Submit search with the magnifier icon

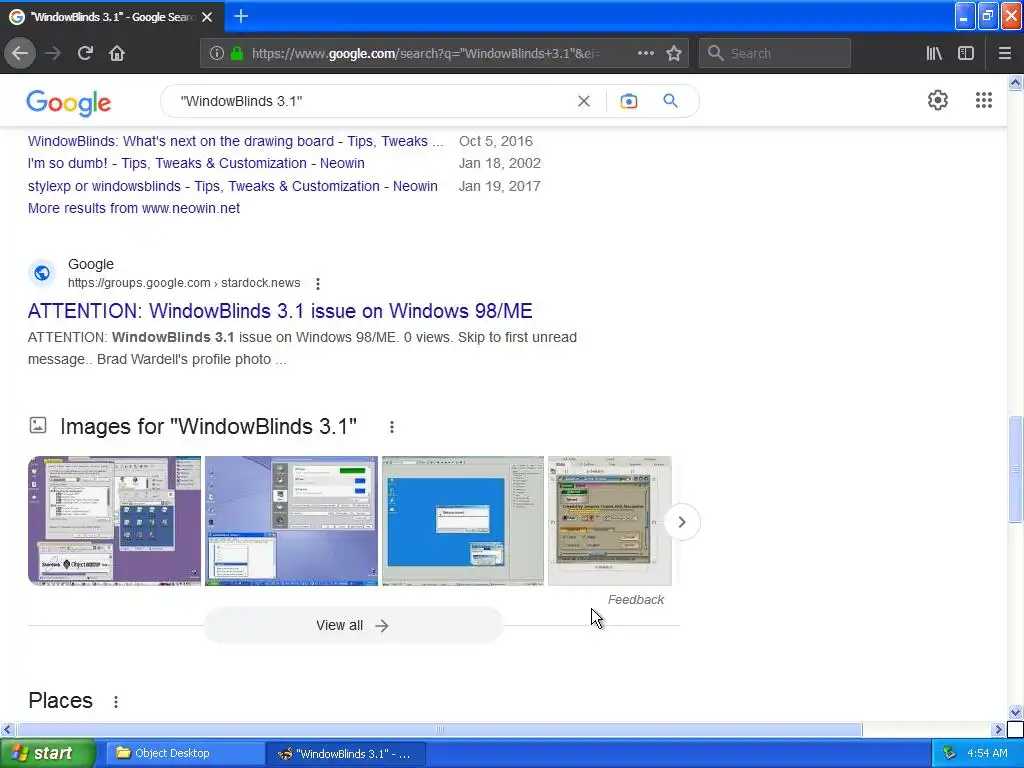(670, 101)
